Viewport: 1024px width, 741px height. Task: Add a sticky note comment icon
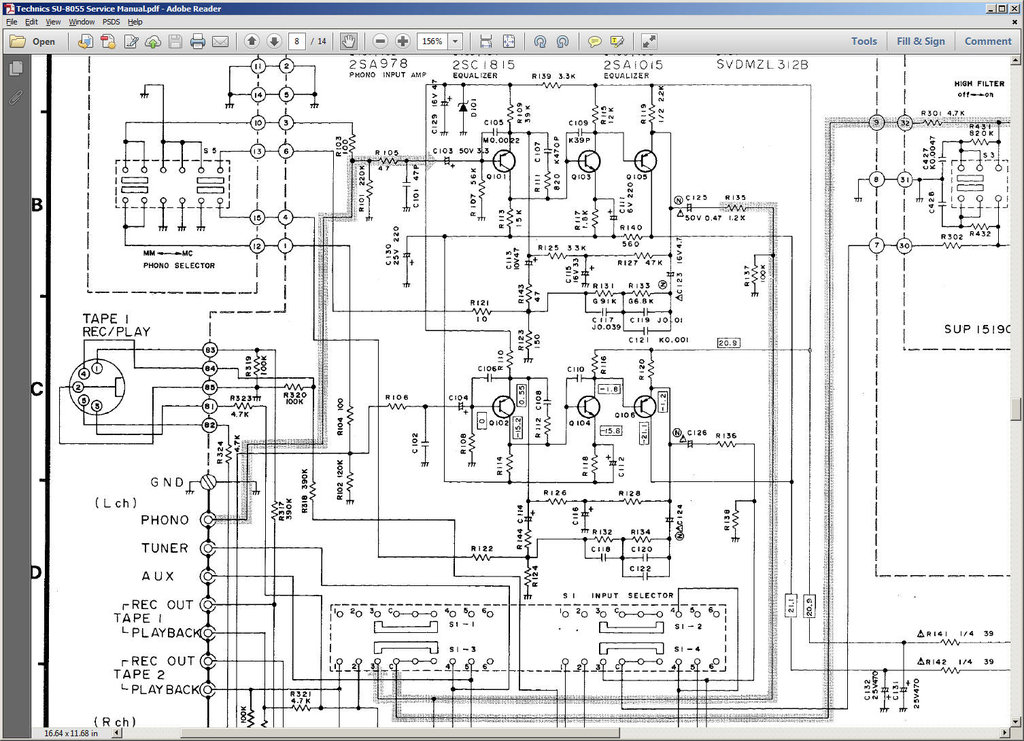click(x=594, y=41)
